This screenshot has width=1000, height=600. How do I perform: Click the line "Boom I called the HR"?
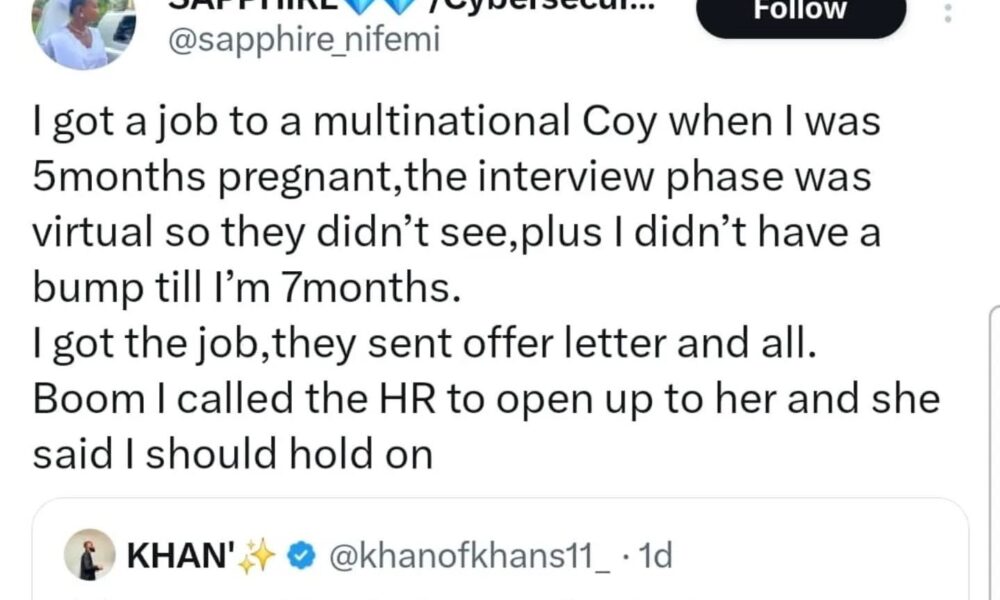point(486,400)
